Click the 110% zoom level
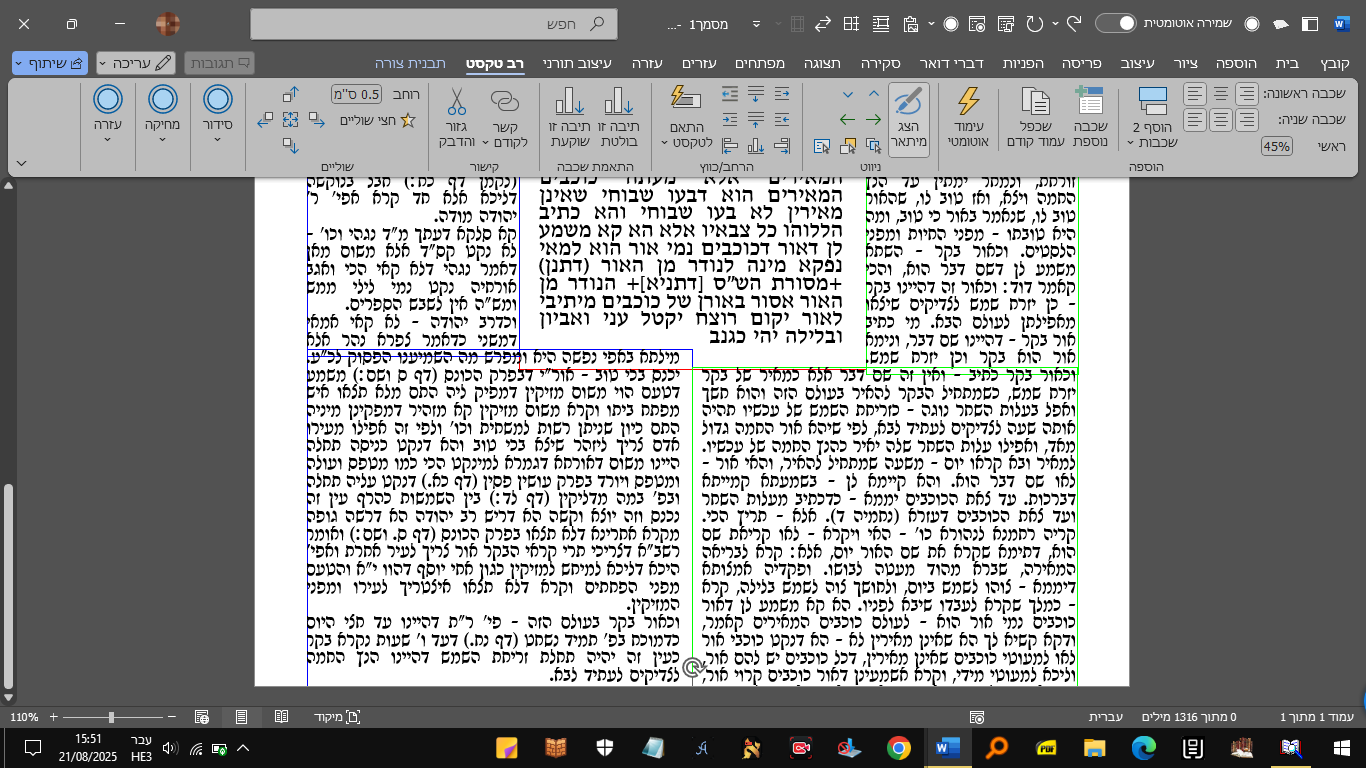The width and height of the screenshot is (1366, 768). tap(24, 717)
